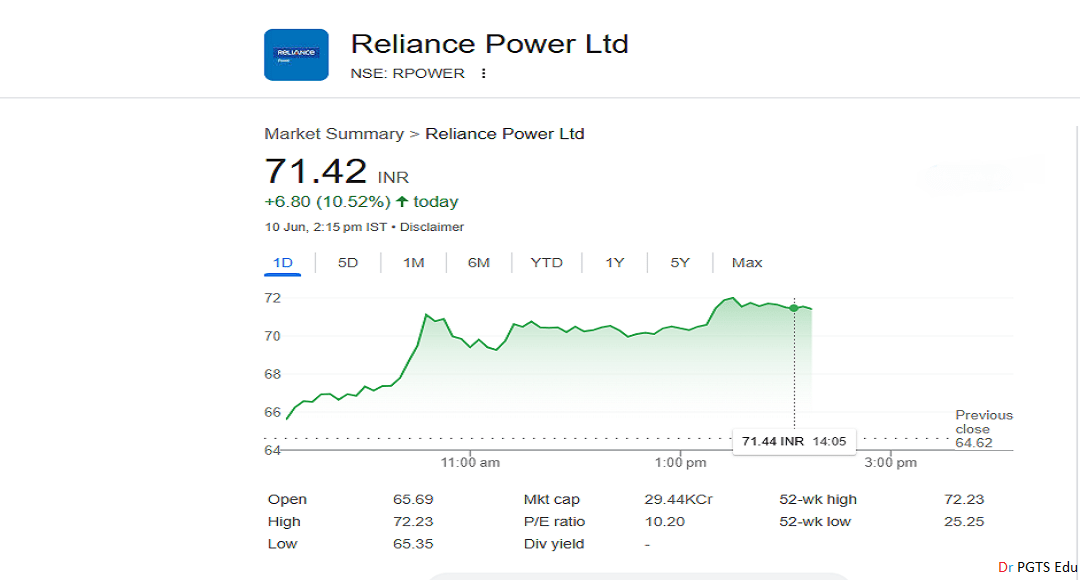Click the Open label in stats table
The height and width of the screenshot is (580, 1080).
click(287, 499)
